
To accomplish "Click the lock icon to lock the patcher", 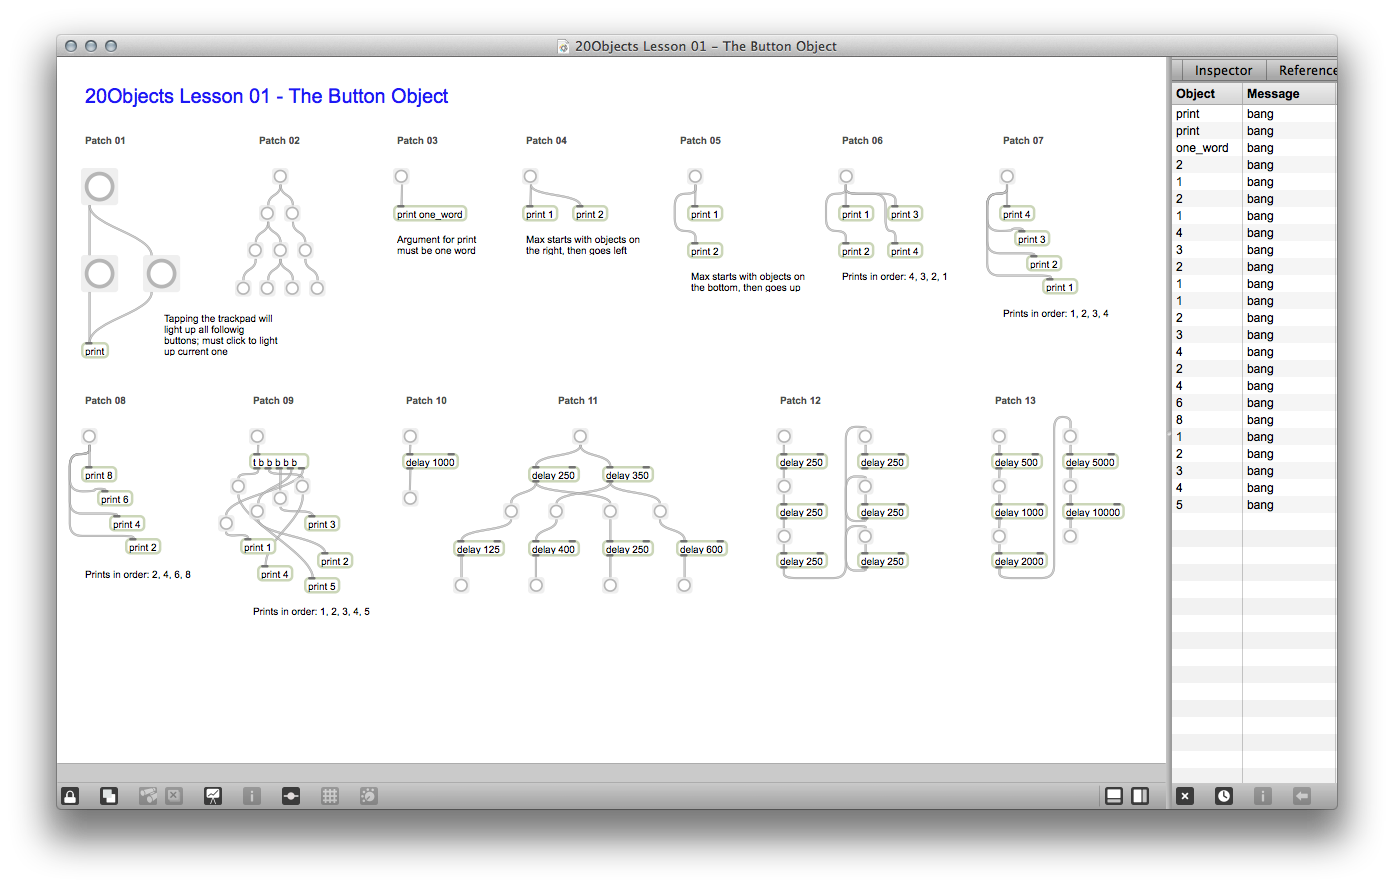I will pos(70,796).
